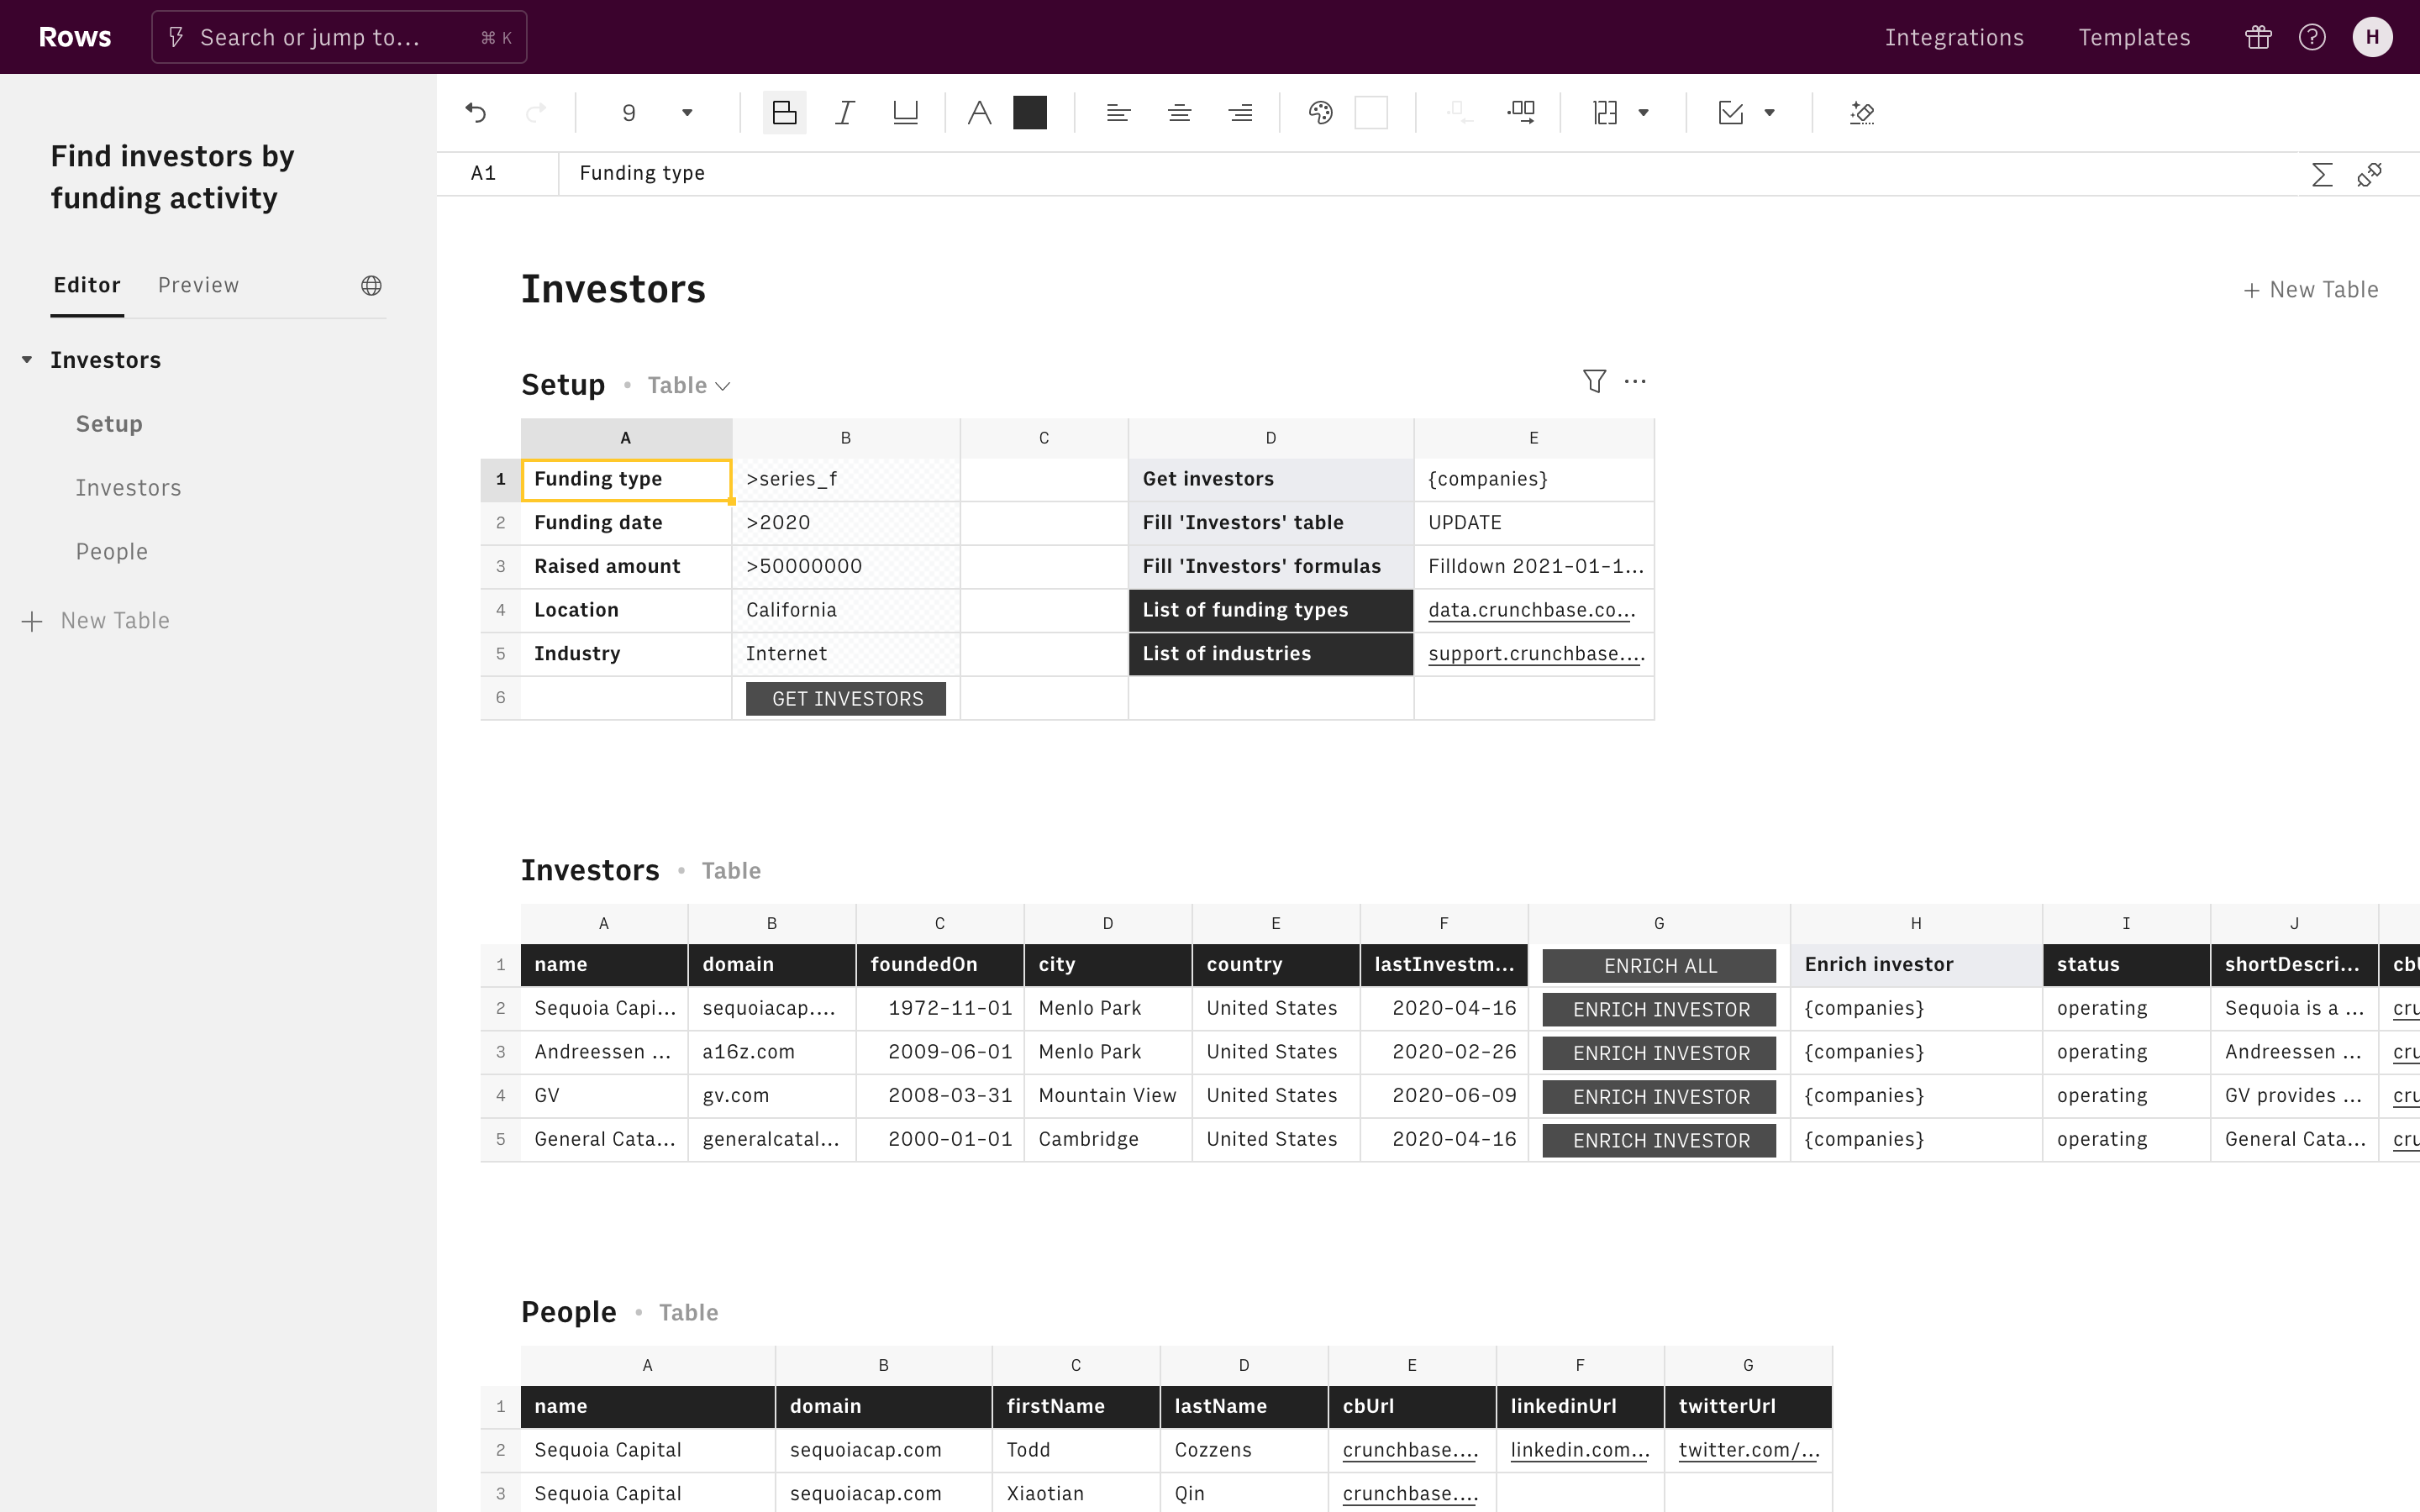Select Setup table column A header
Screen dimensions: 2420x1512
click(x=626, y=438)
